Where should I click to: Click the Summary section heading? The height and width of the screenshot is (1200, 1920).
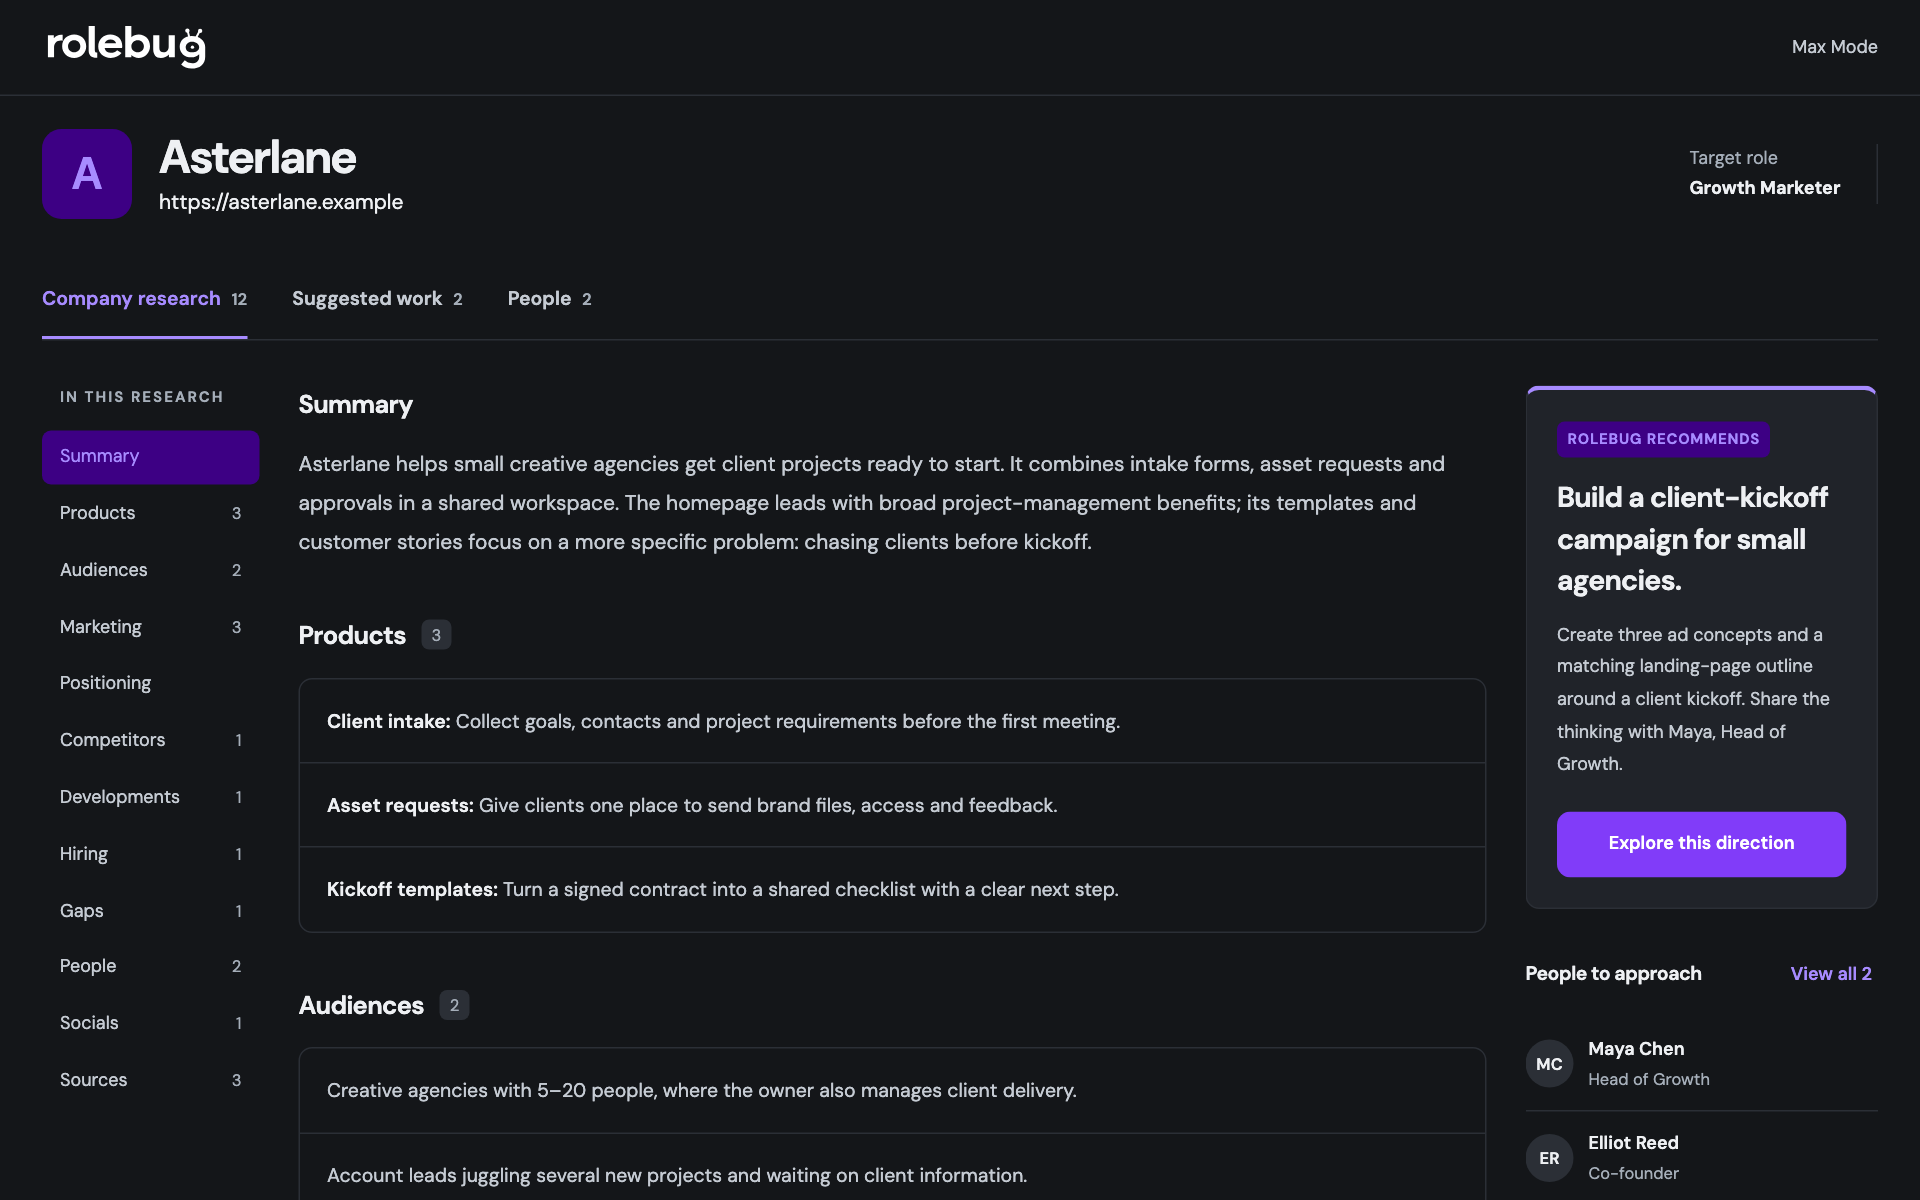pos(355,405)
